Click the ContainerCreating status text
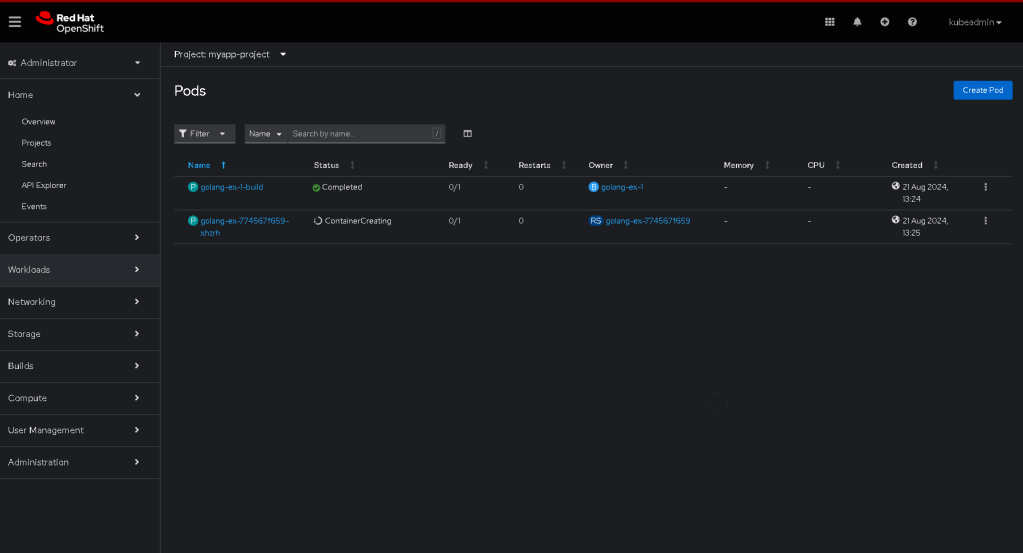This screenshot has height=553, width=1023. (358, 221)
